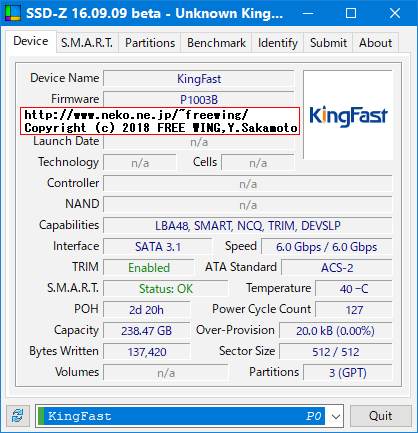
Task: Open the Benchmark tab
Action: pos(216,43)
